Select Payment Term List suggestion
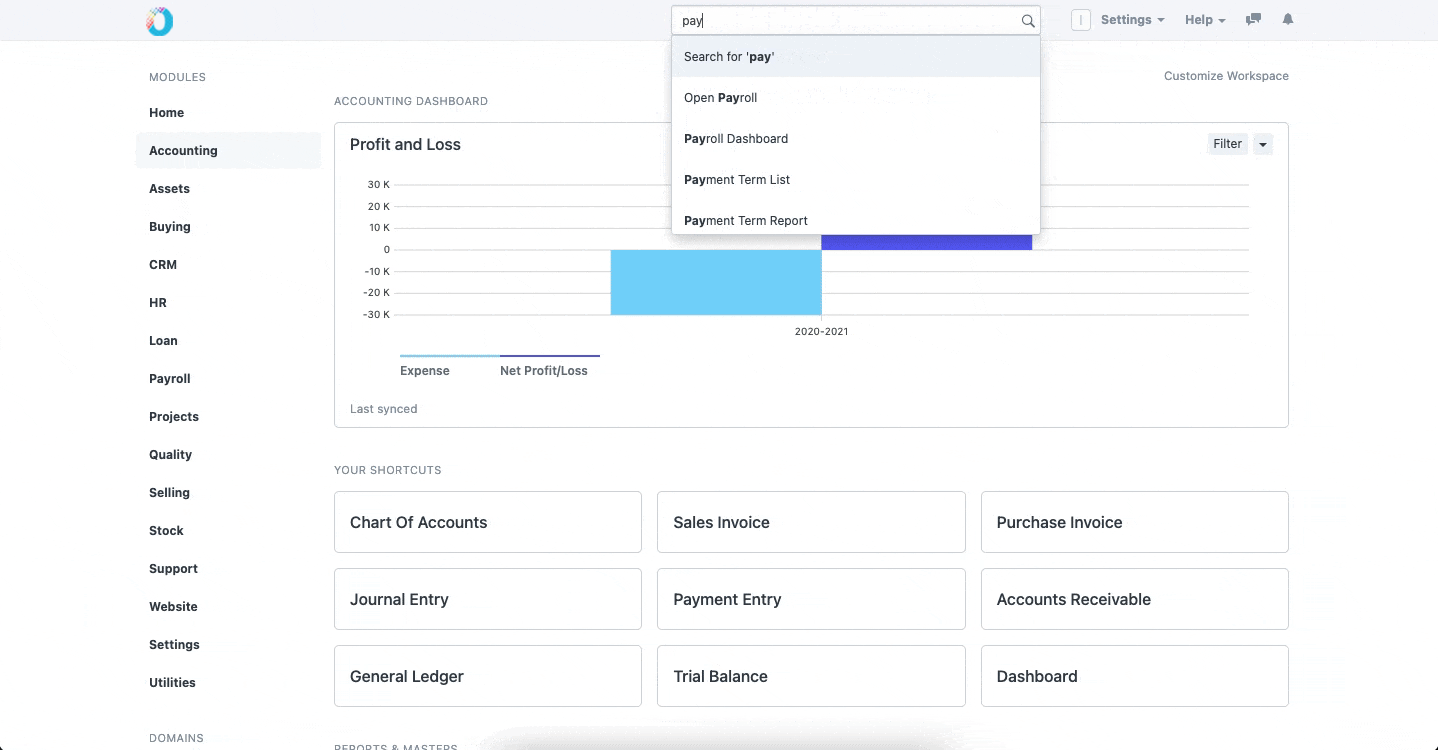1438x750 pixels. coord(856,180)
